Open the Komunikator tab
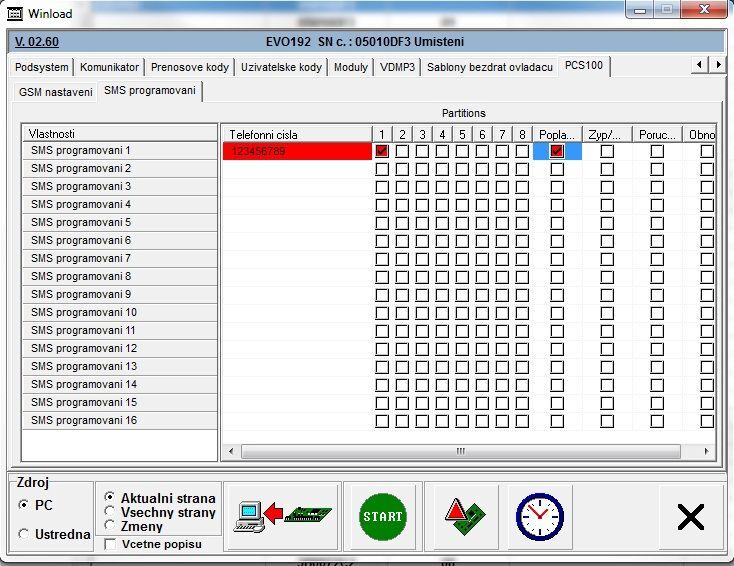The height and width of the screenshot is (566, 734). tap(110, 67)
